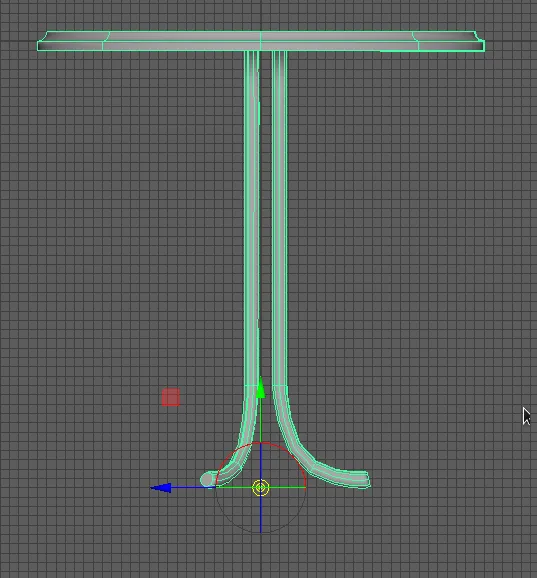Select the left curved table foot tip
537x578 pixels.
(207, 480)
